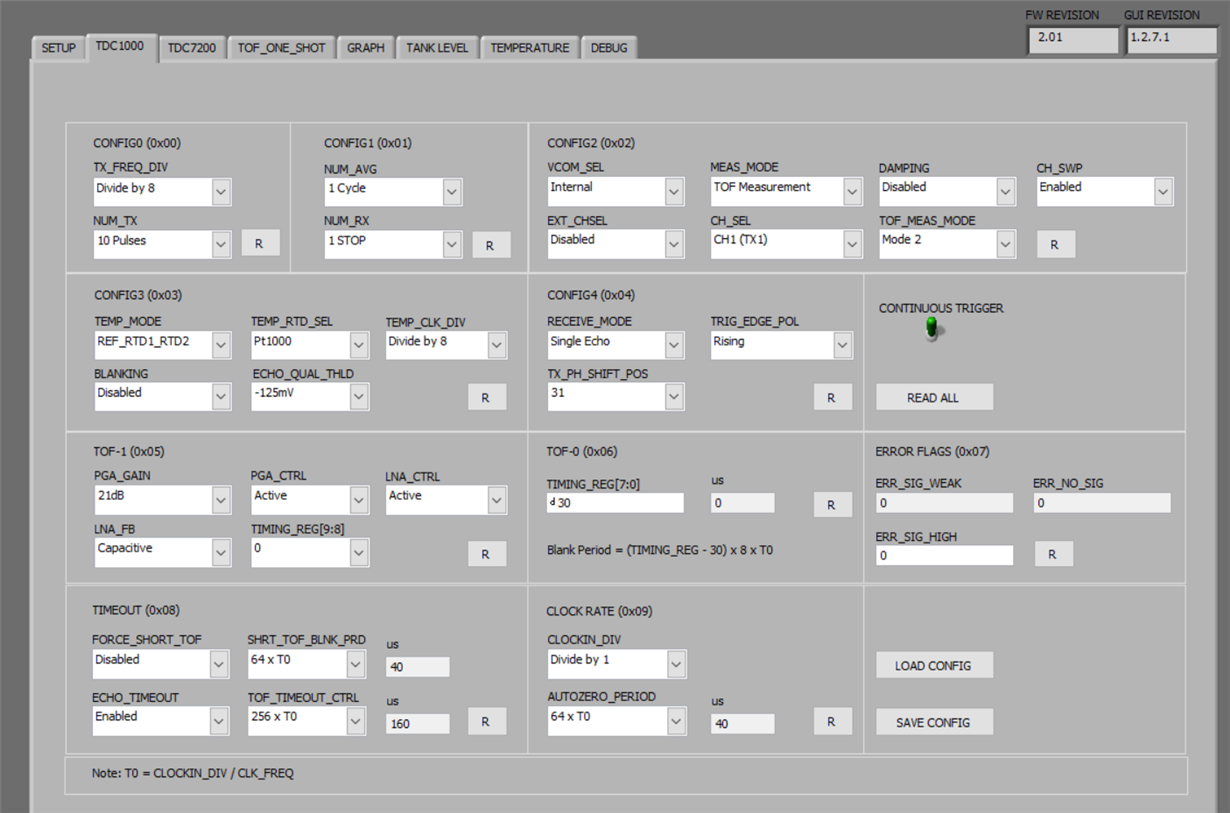Go to the DEBUG tab
Viewport: 1230px width, 813px height.
pyautogui.click(x=610, y=48)
